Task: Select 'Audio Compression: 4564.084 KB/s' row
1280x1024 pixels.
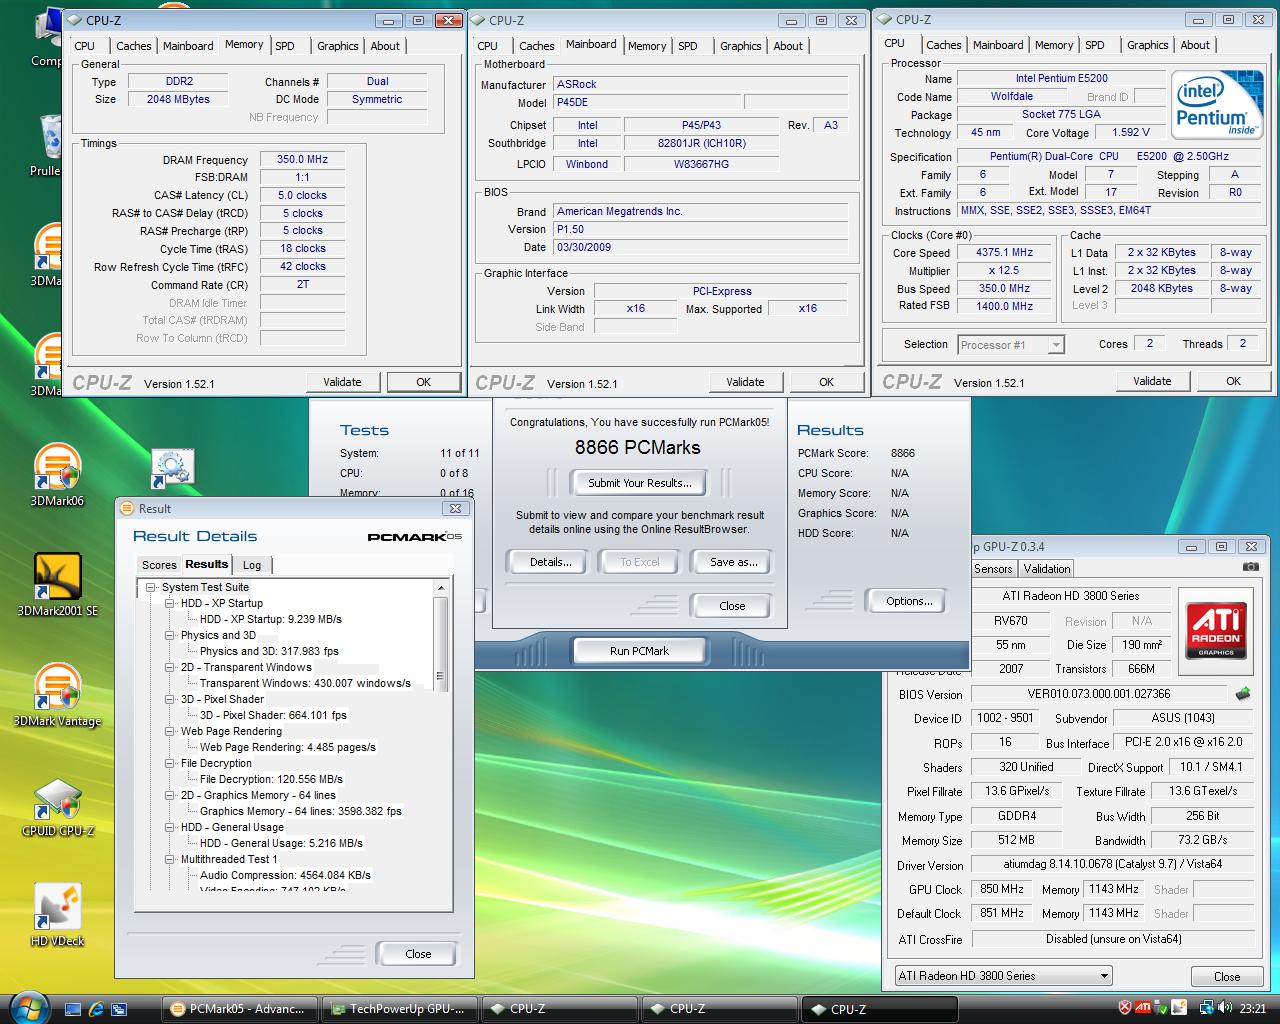Action: coord(285,875)
